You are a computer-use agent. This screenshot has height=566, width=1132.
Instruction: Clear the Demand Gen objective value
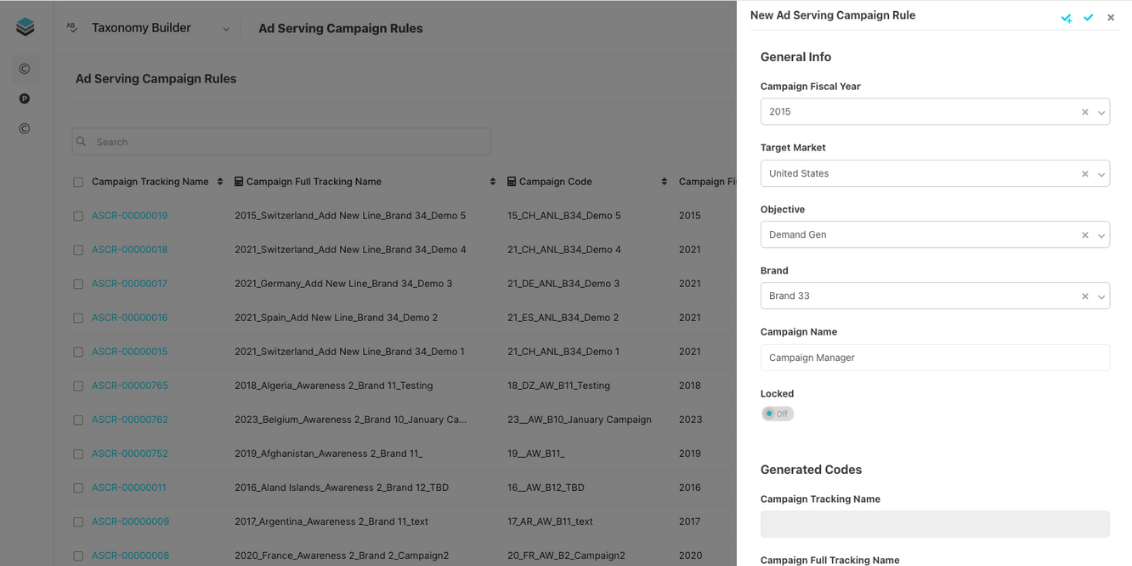(1085, 236)
